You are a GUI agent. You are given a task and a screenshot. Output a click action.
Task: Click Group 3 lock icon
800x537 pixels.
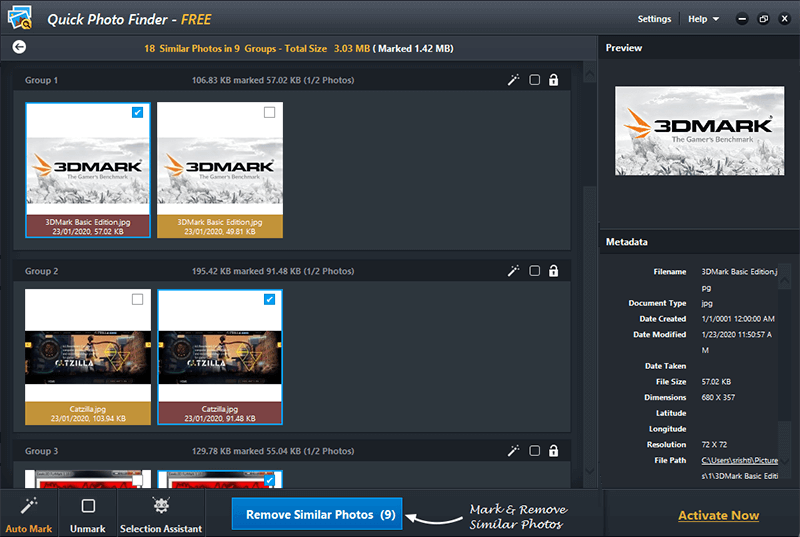pos(553,451)
